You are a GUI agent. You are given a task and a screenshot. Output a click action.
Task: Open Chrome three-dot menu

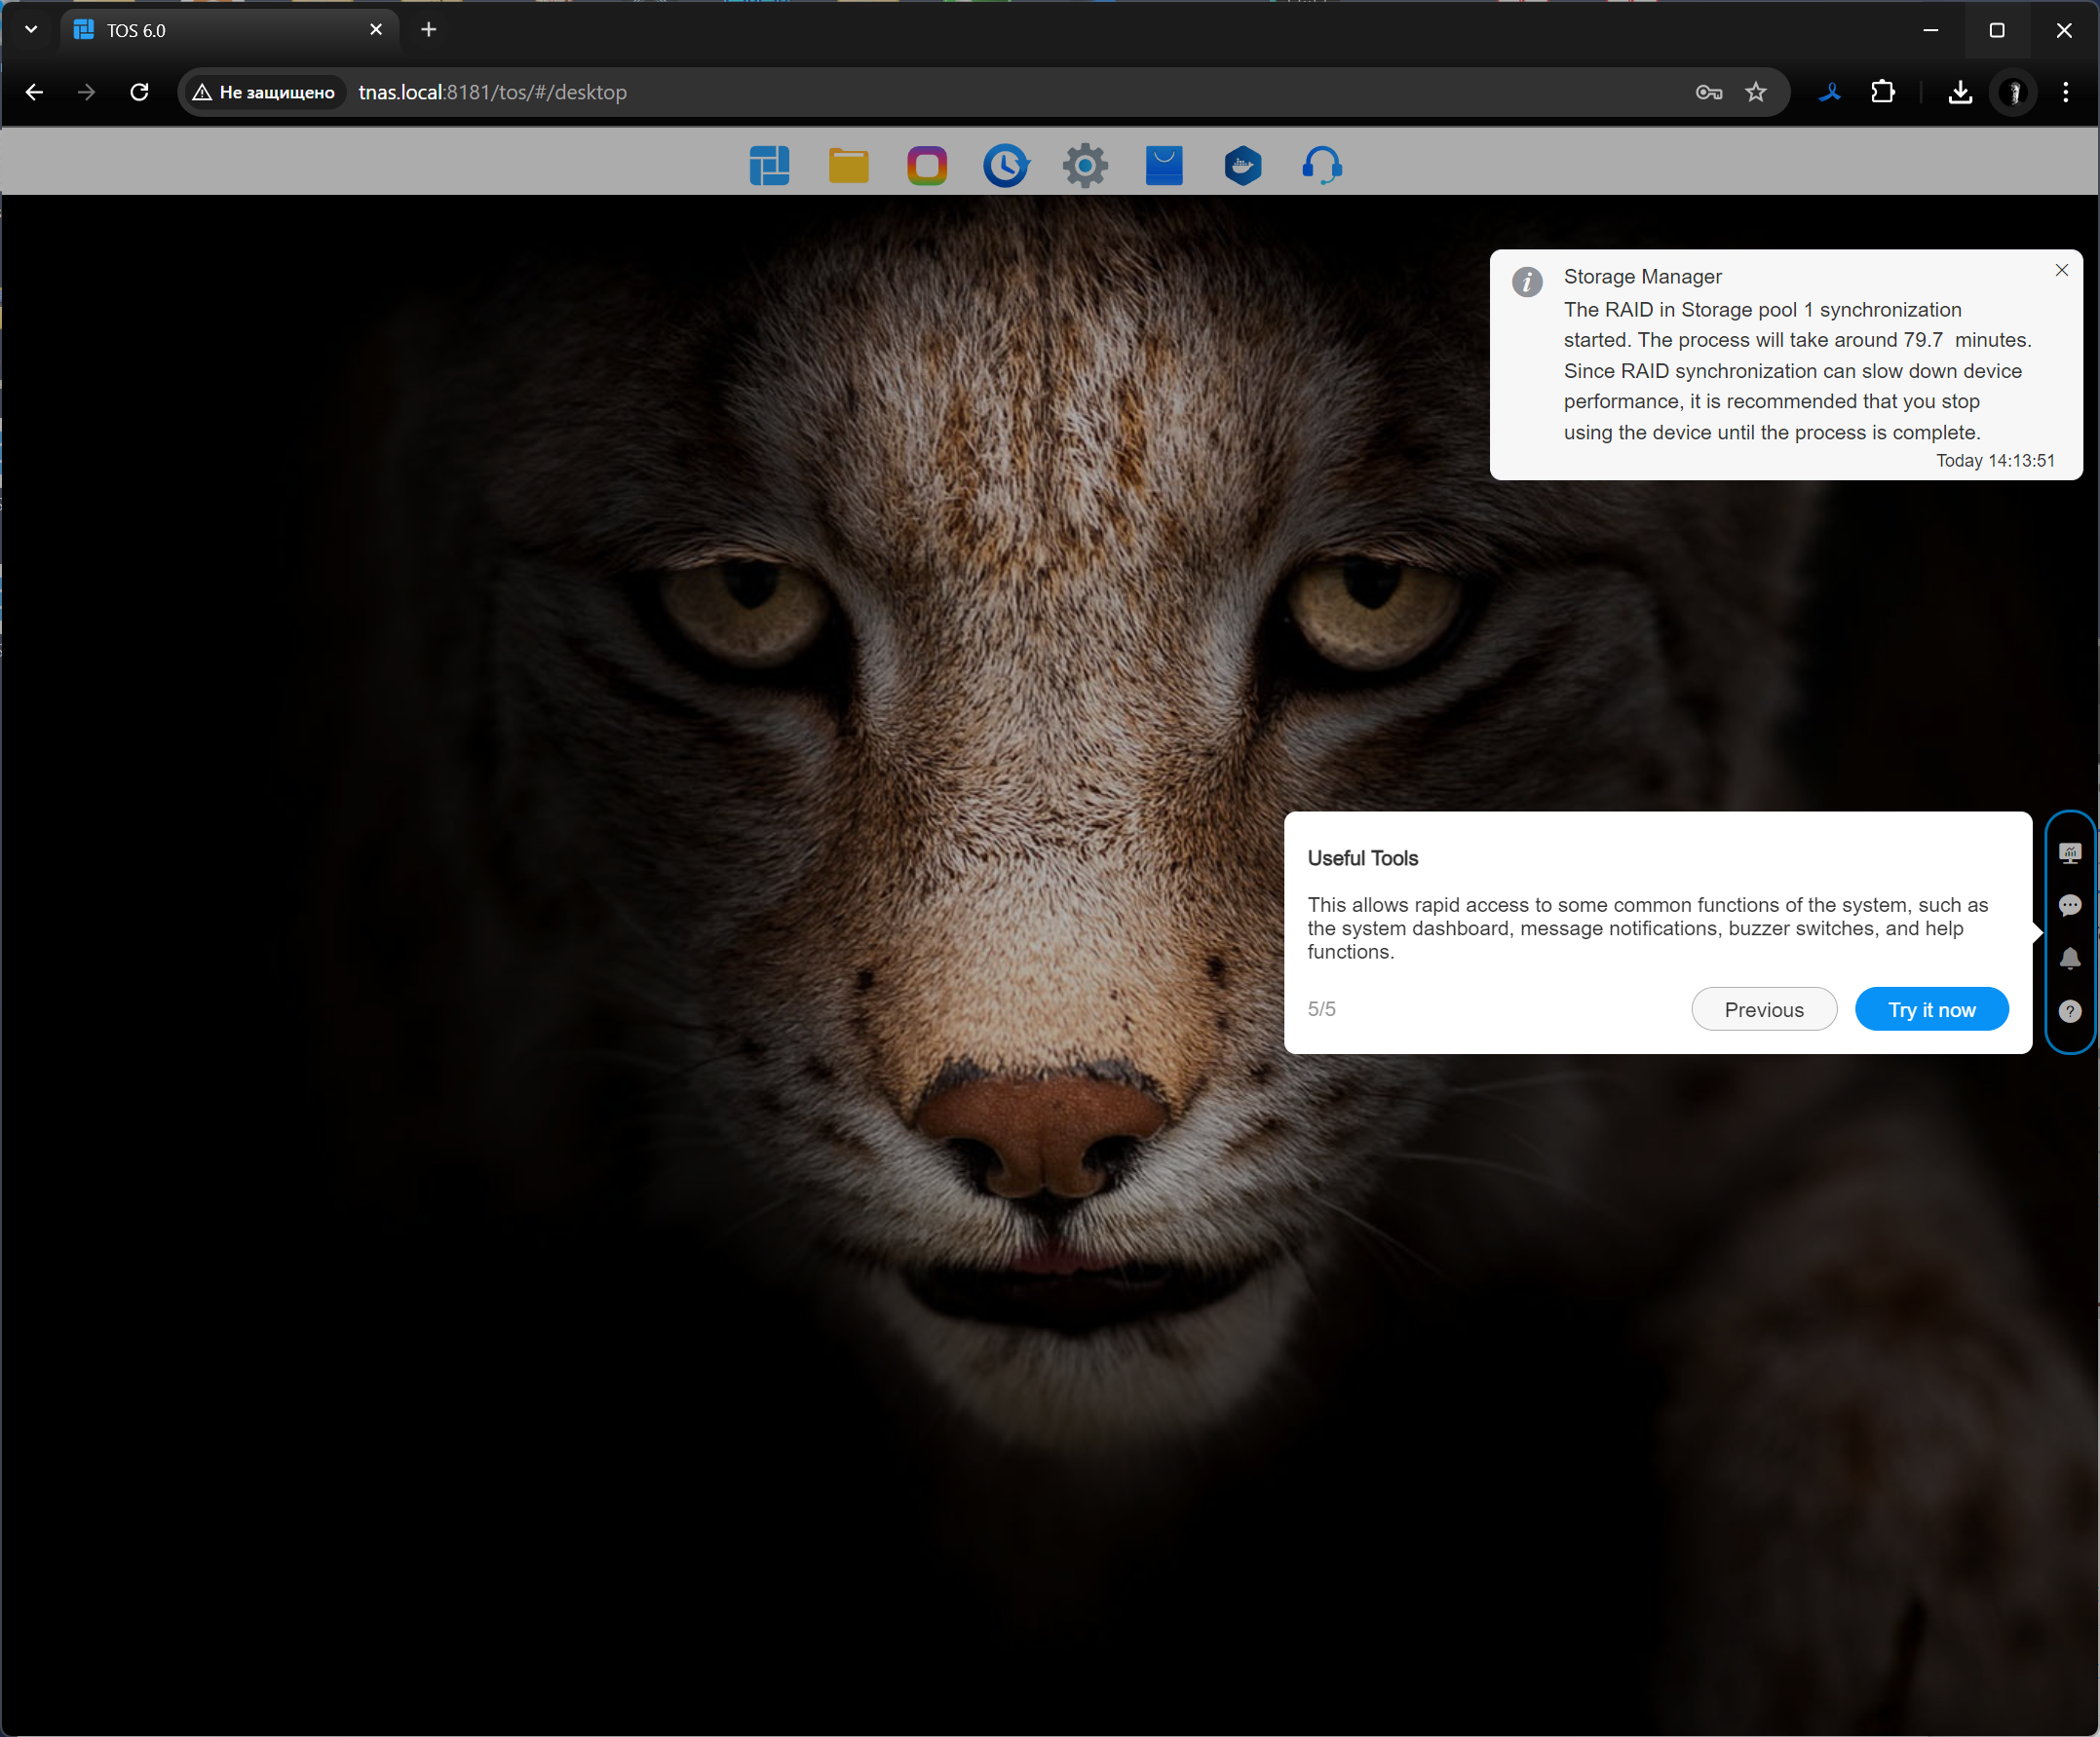point(2066,92)
